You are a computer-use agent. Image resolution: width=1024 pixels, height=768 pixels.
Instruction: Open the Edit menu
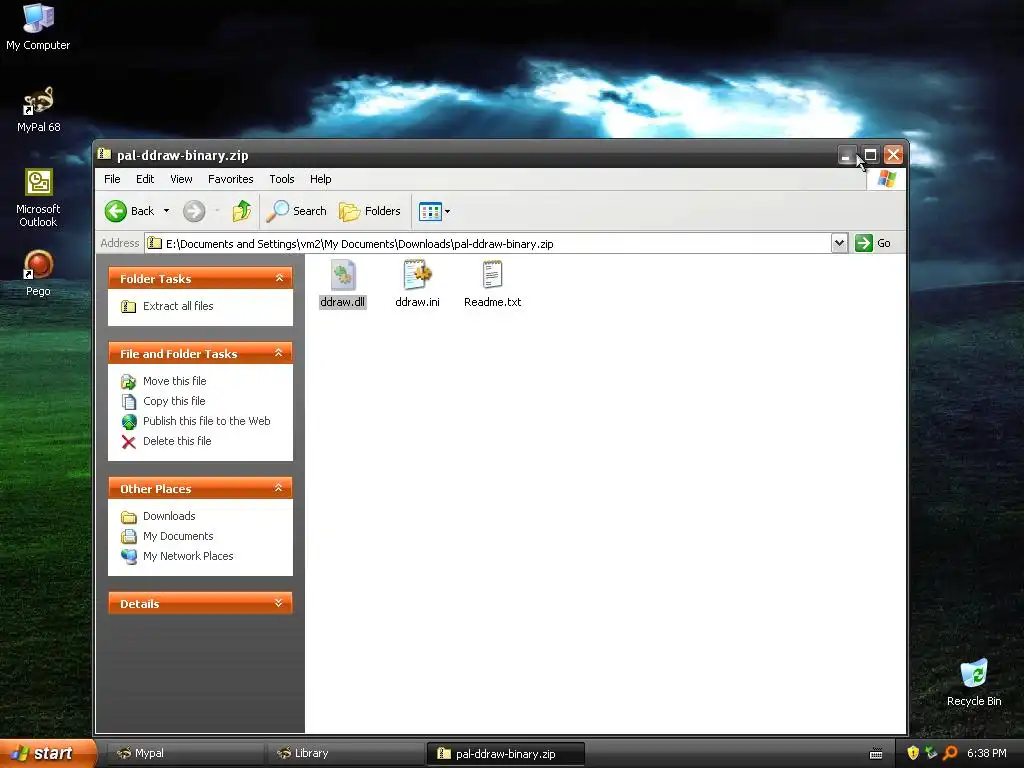coord(145,179)
